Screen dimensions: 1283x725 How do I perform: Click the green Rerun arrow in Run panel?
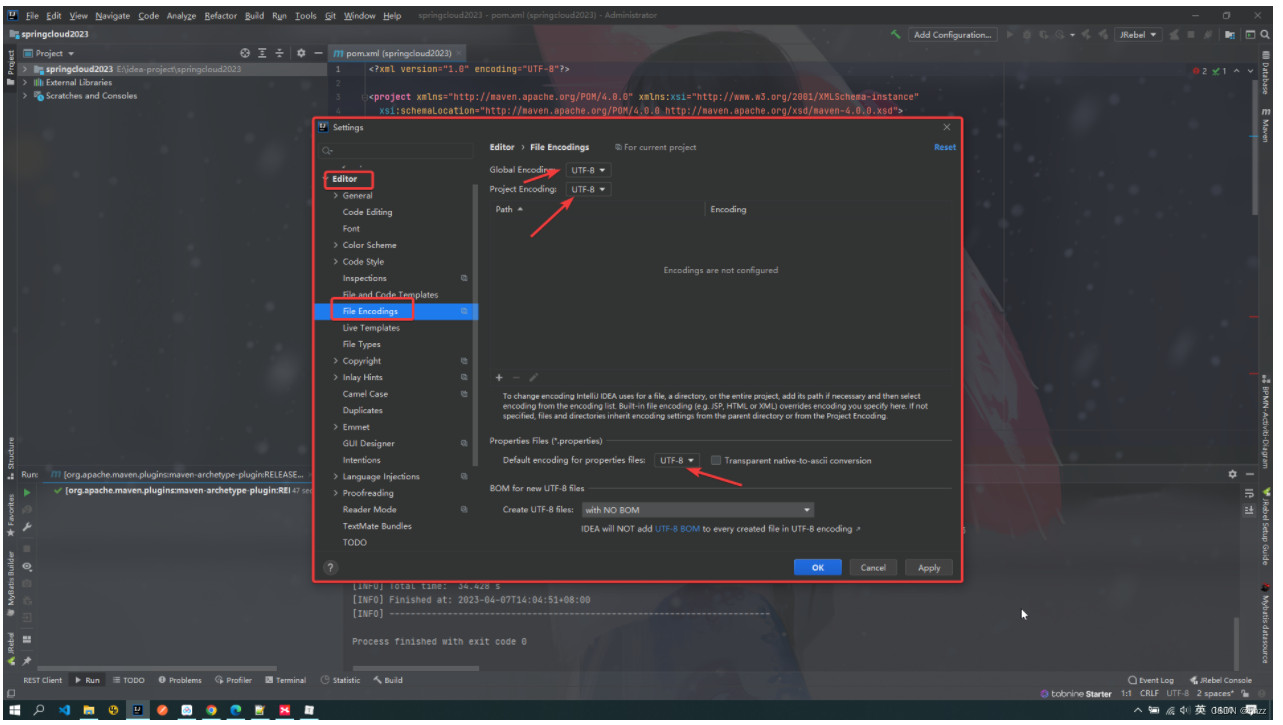pos(27,492)
